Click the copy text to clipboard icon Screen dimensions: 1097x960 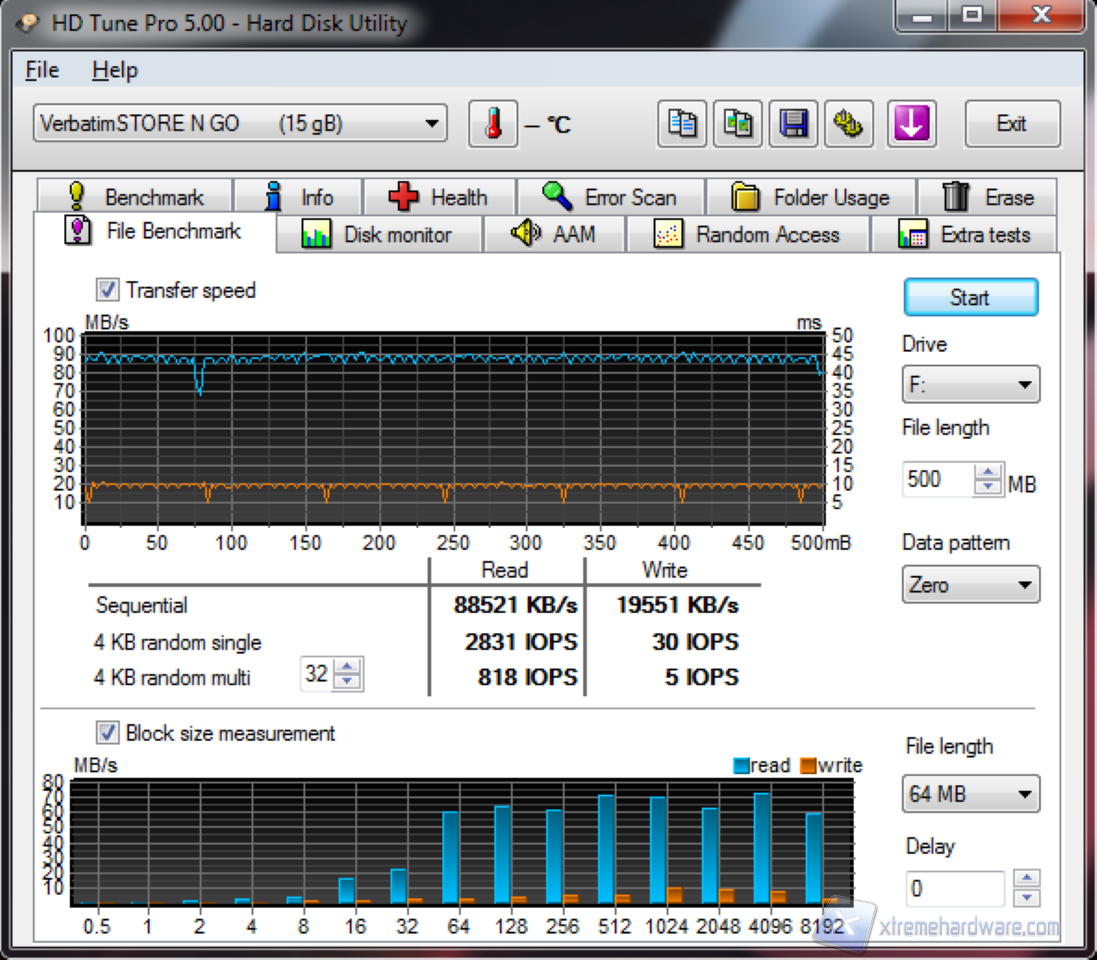click(x=683, y=124)
